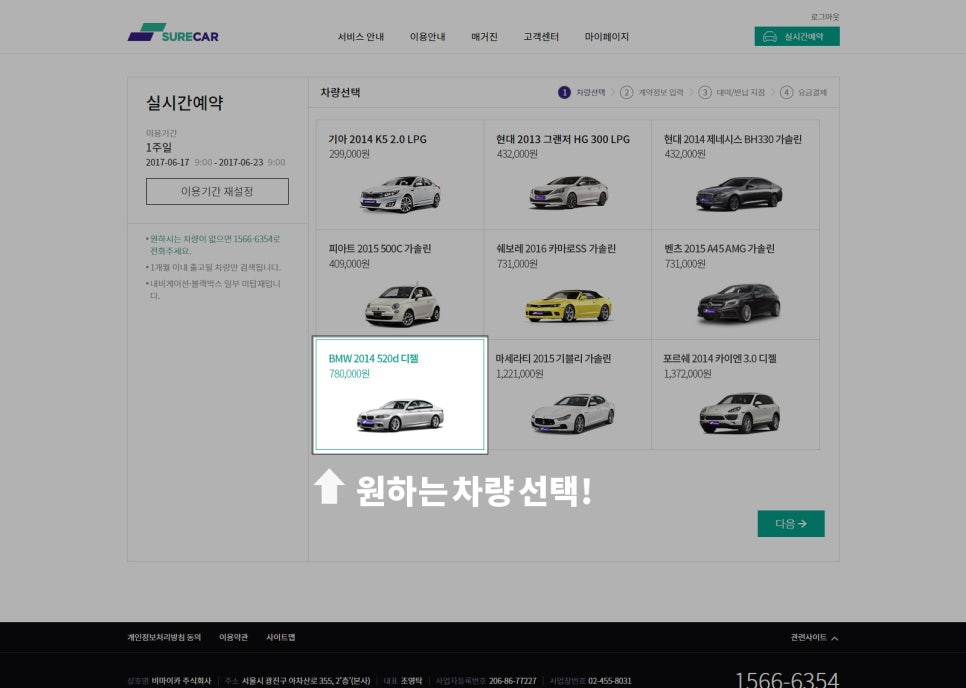
Task: Click the 이용기간 재설정 button
Action: click(217, 192)
